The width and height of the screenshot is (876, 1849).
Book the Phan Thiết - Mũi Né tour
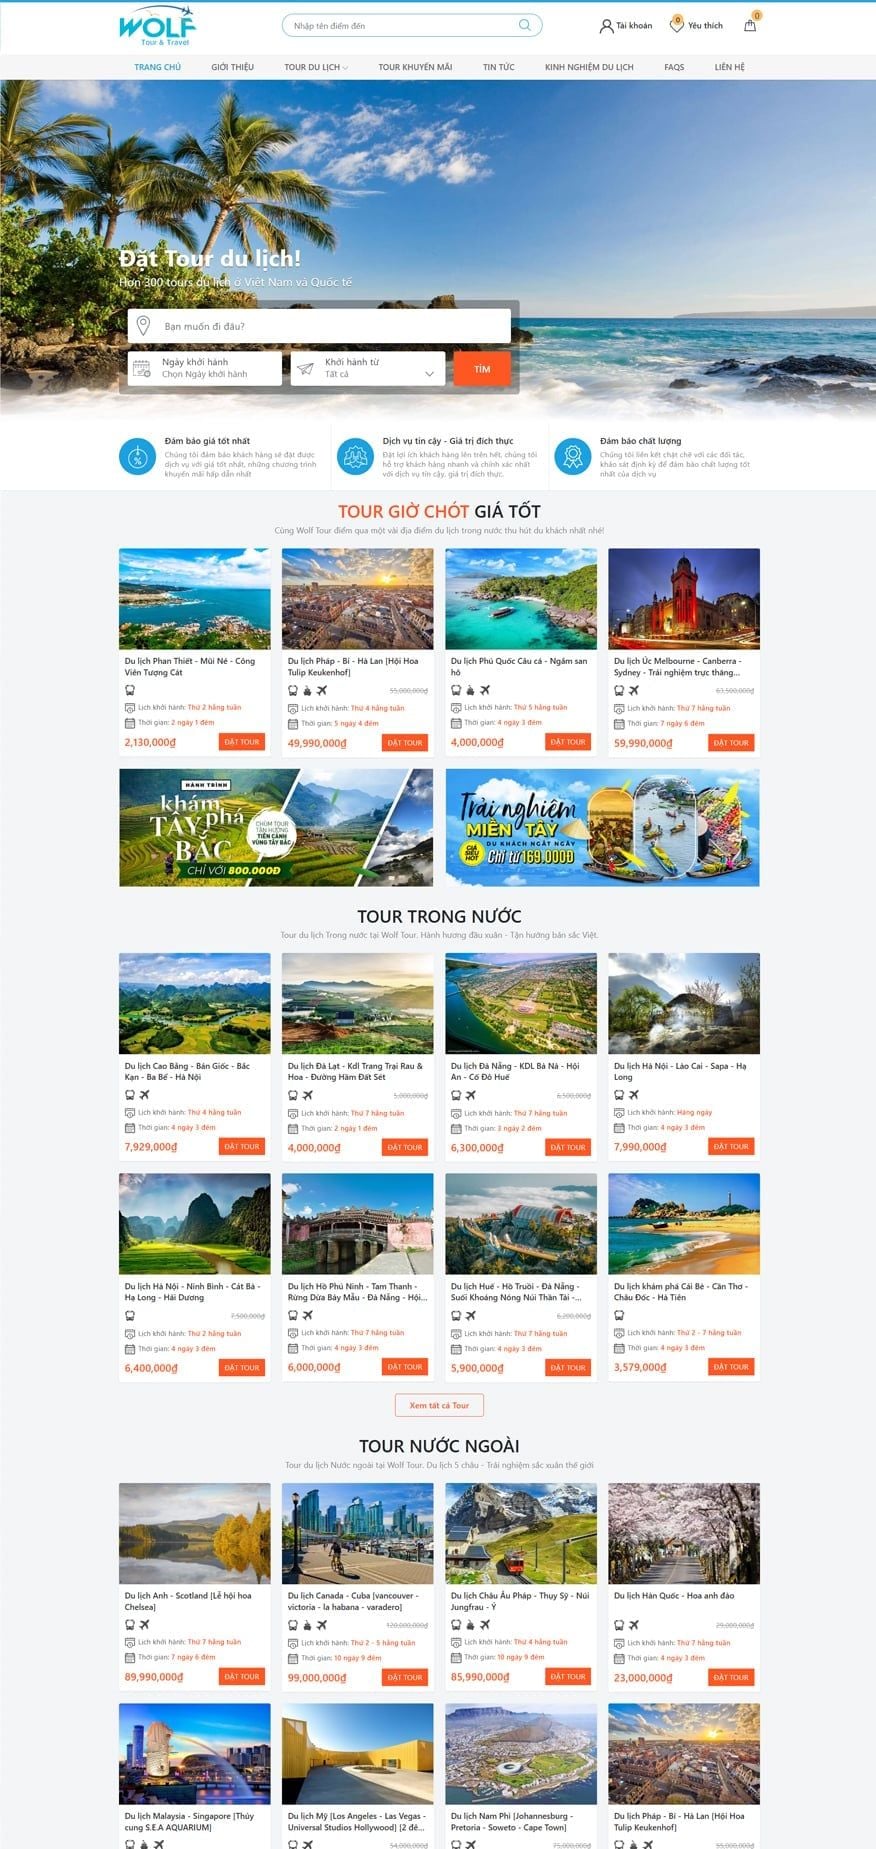[242, 742]
